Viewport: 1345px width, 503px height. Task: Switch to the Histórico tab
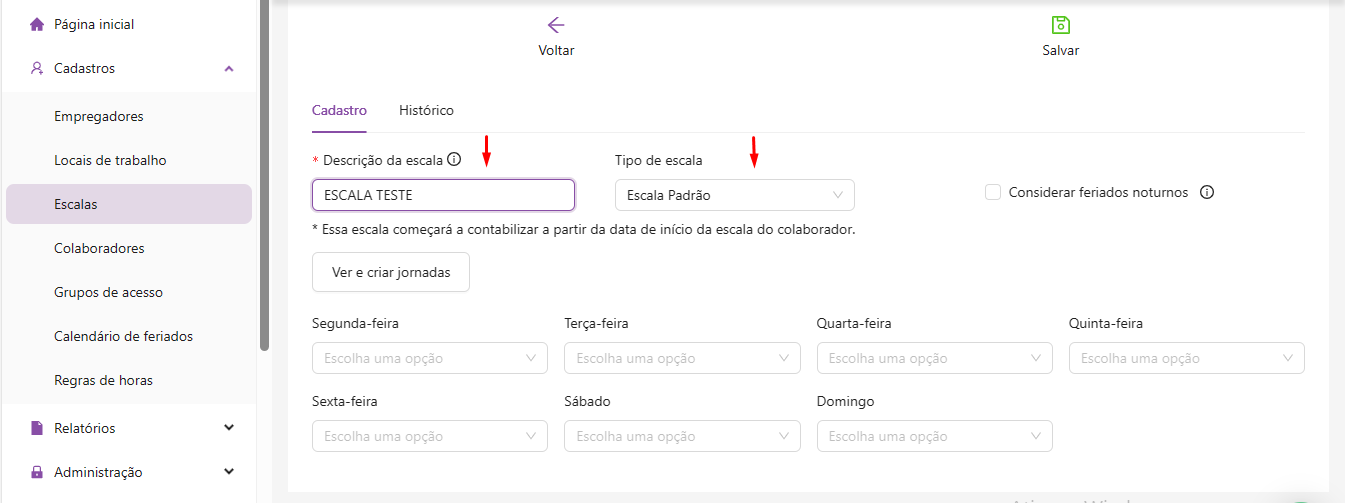click(426, 110)
